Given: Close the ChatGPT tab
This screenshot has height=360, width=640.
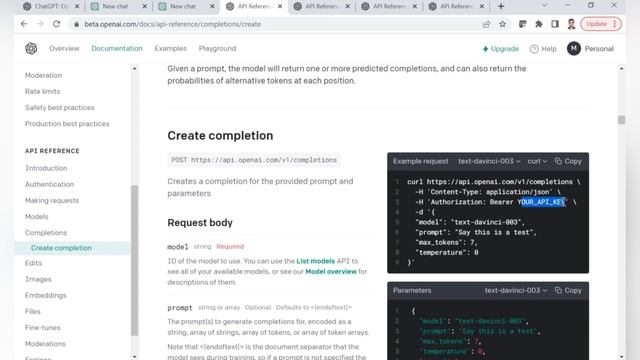Looking at the screenshot, I should click(x=77, y=6).
